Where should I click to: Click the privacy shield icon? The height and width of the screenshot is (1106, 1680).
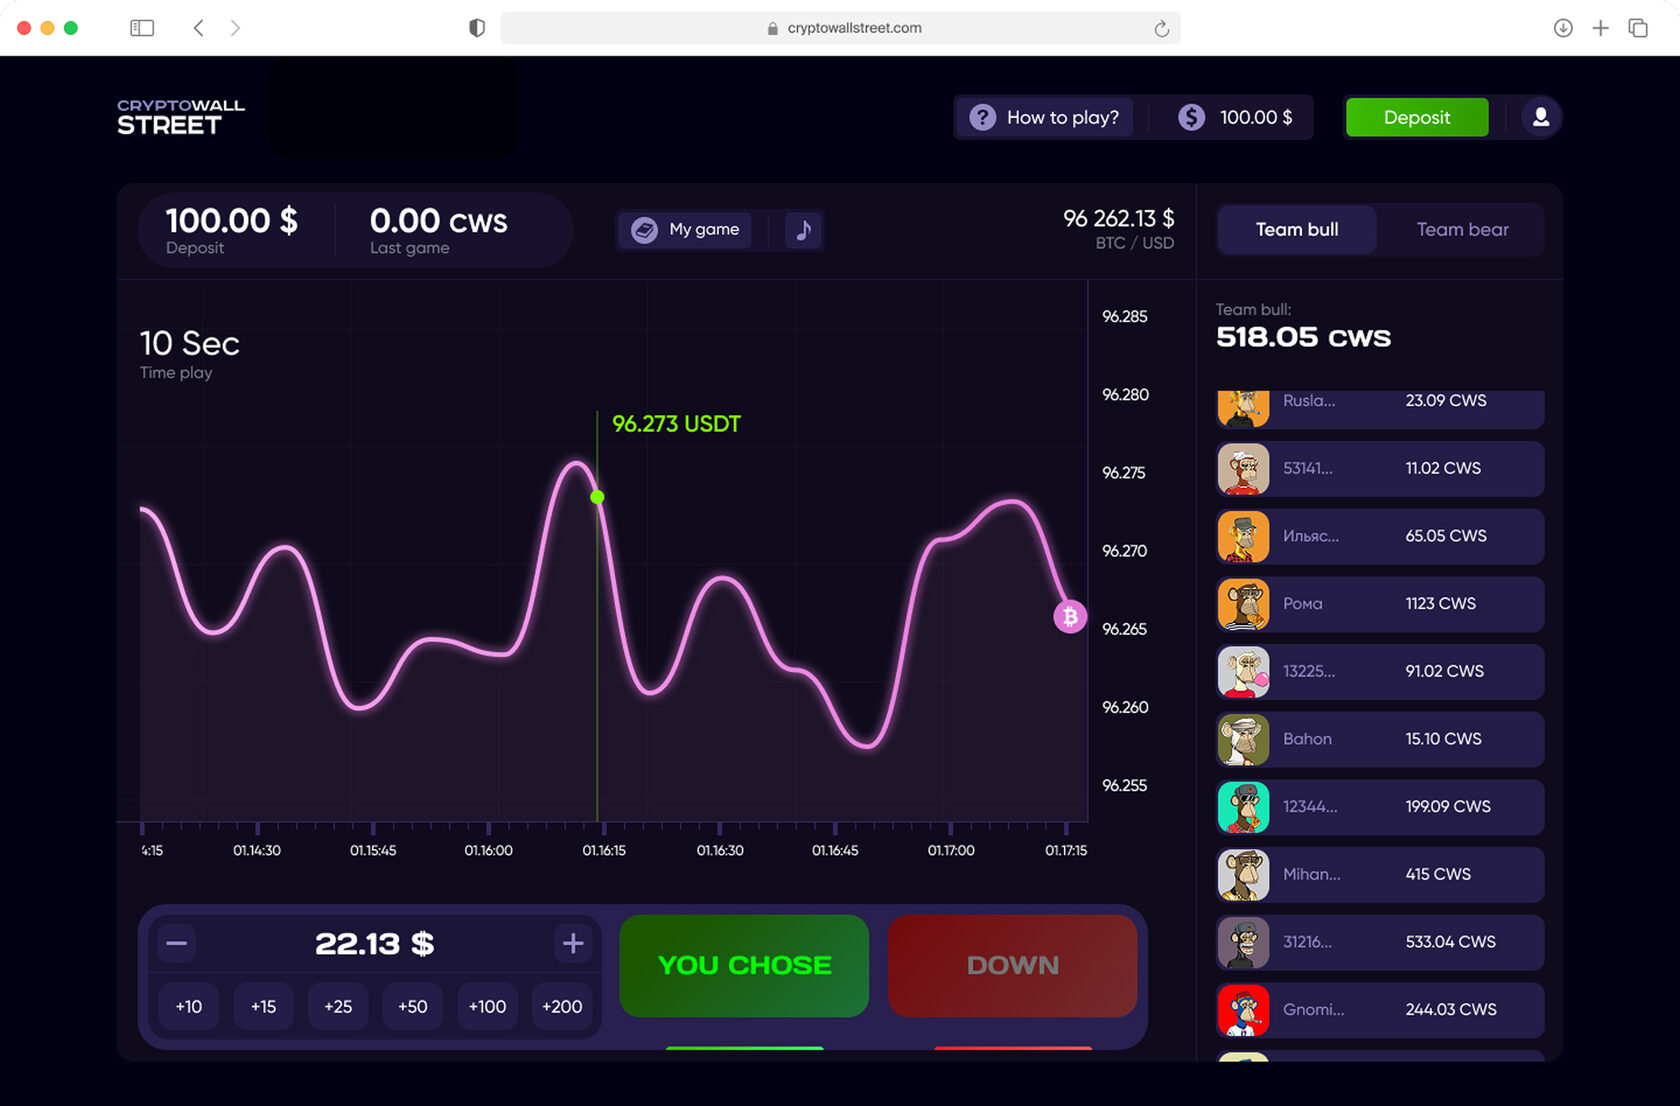477,28
